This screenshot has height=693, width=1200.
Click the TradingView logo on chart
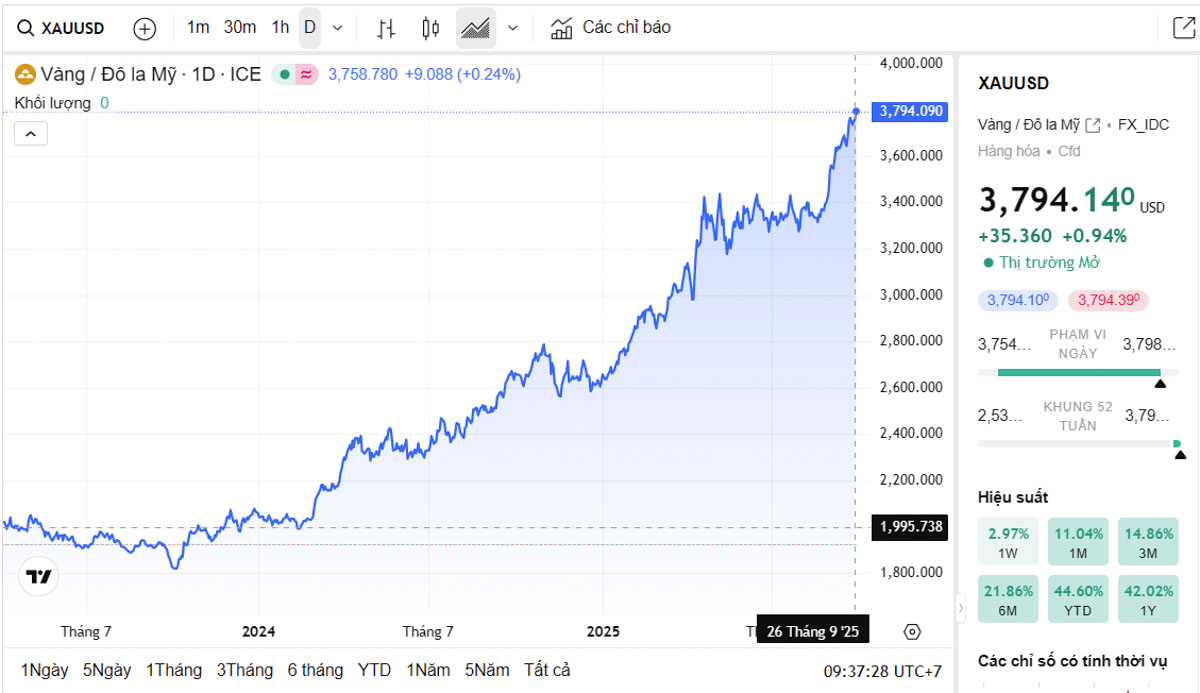(x=39, y=576)
